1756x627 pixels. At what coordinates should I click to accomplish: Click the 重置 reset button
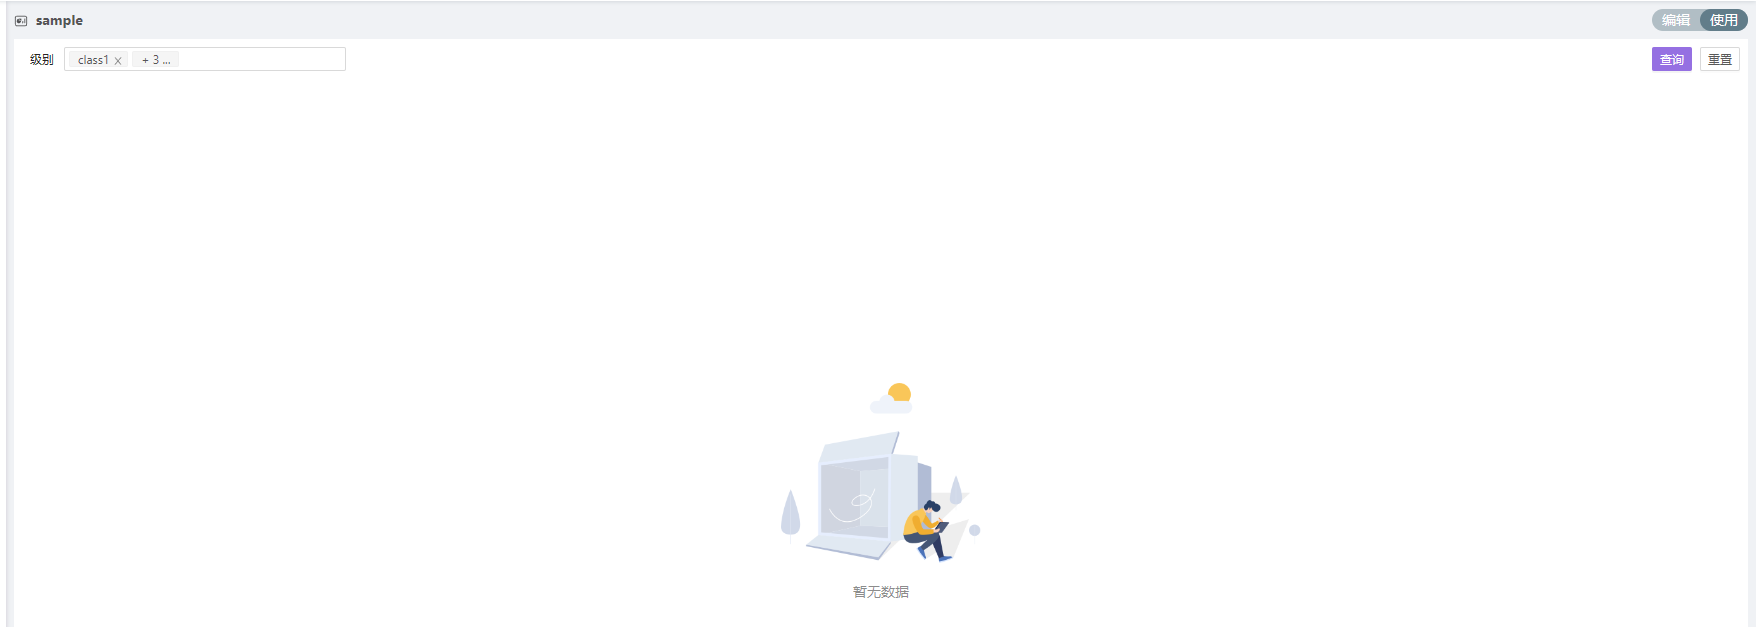coord(1720,59)
